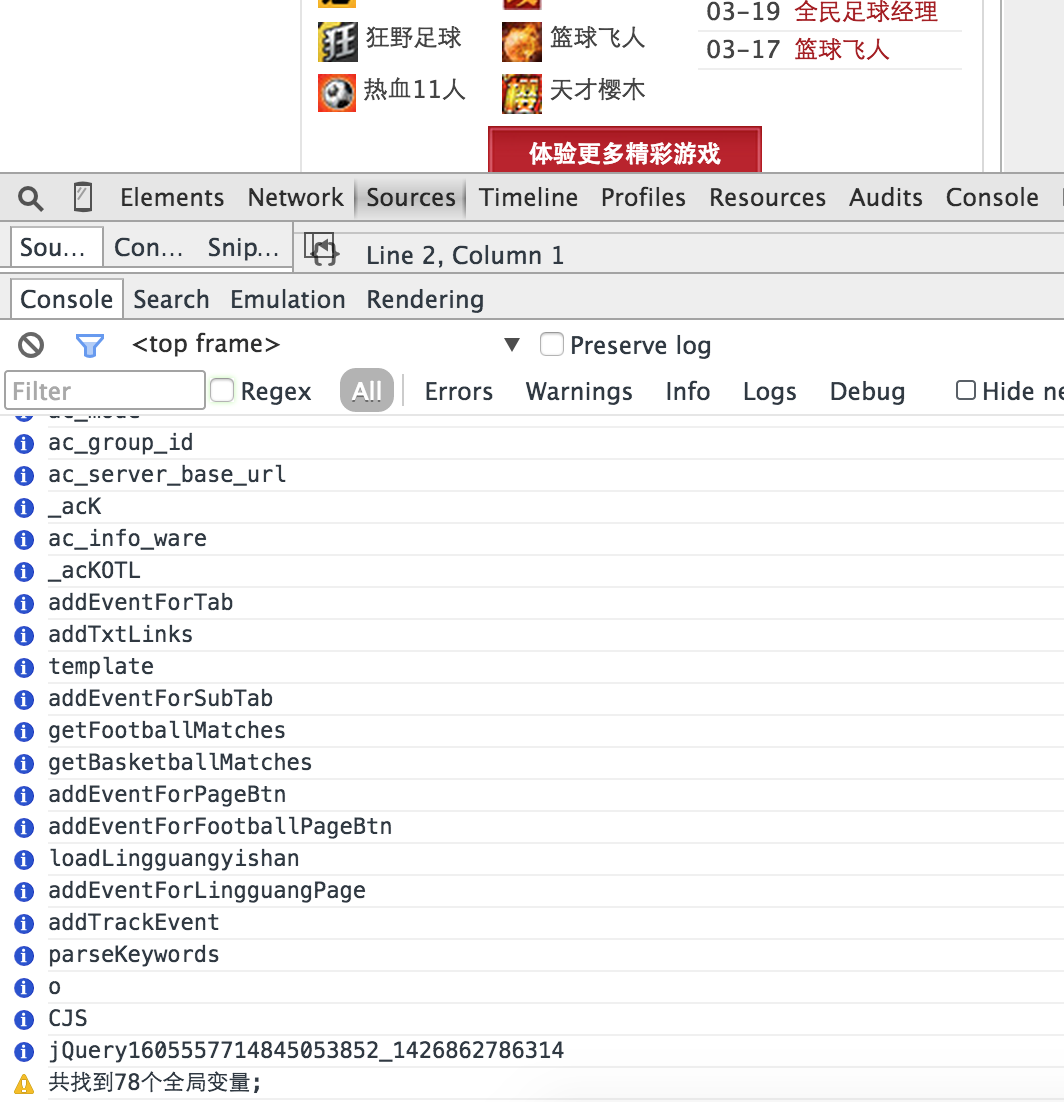Click info icon beside addTrackEvent

coord(24,923)
